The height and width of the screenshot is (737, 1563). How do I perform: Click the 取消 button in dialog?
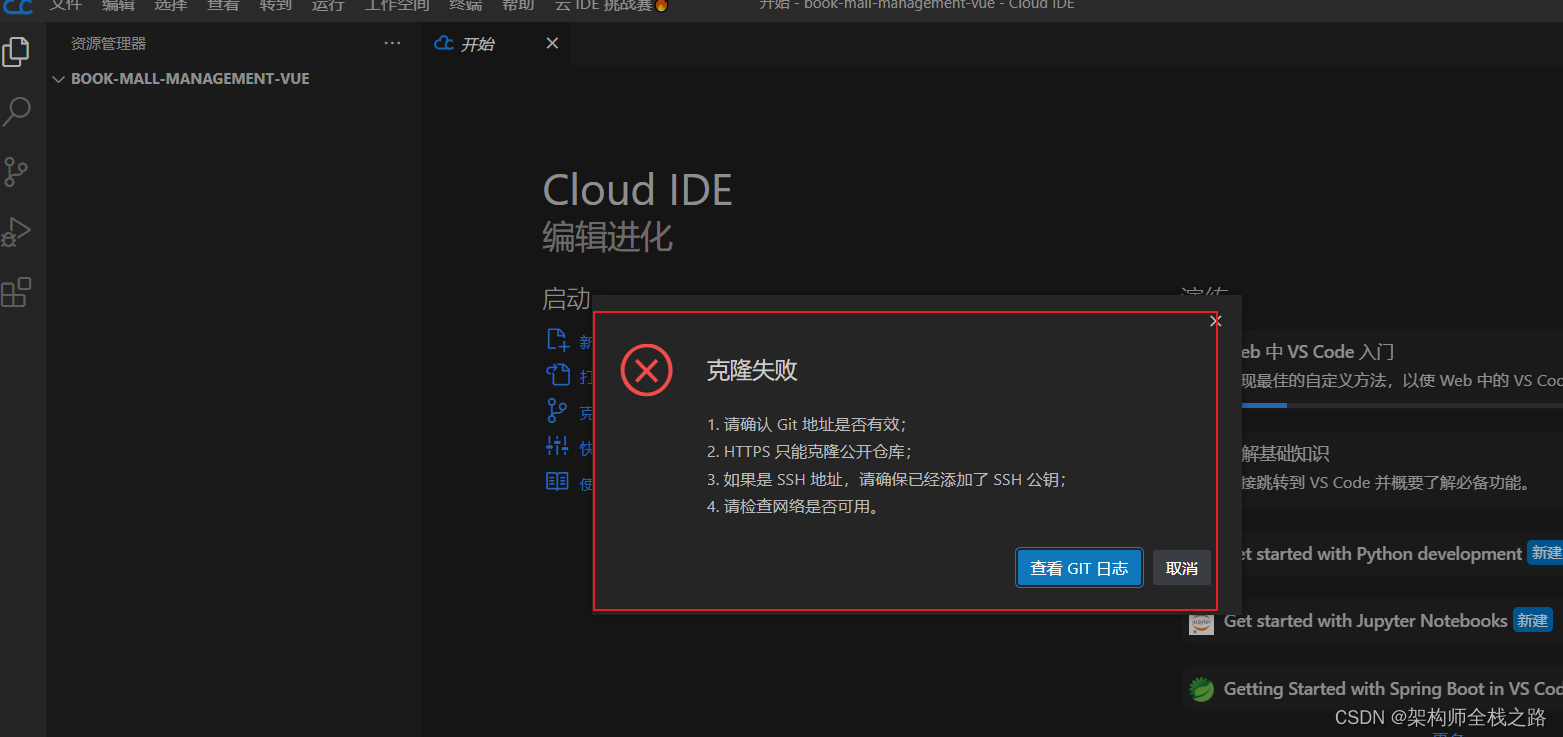click(1182, 568)
